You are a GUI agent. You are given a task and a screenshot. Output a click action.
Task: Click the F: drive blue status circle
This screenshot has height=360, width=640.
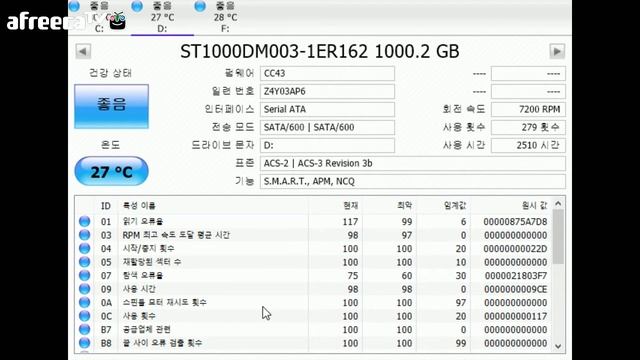200,6
